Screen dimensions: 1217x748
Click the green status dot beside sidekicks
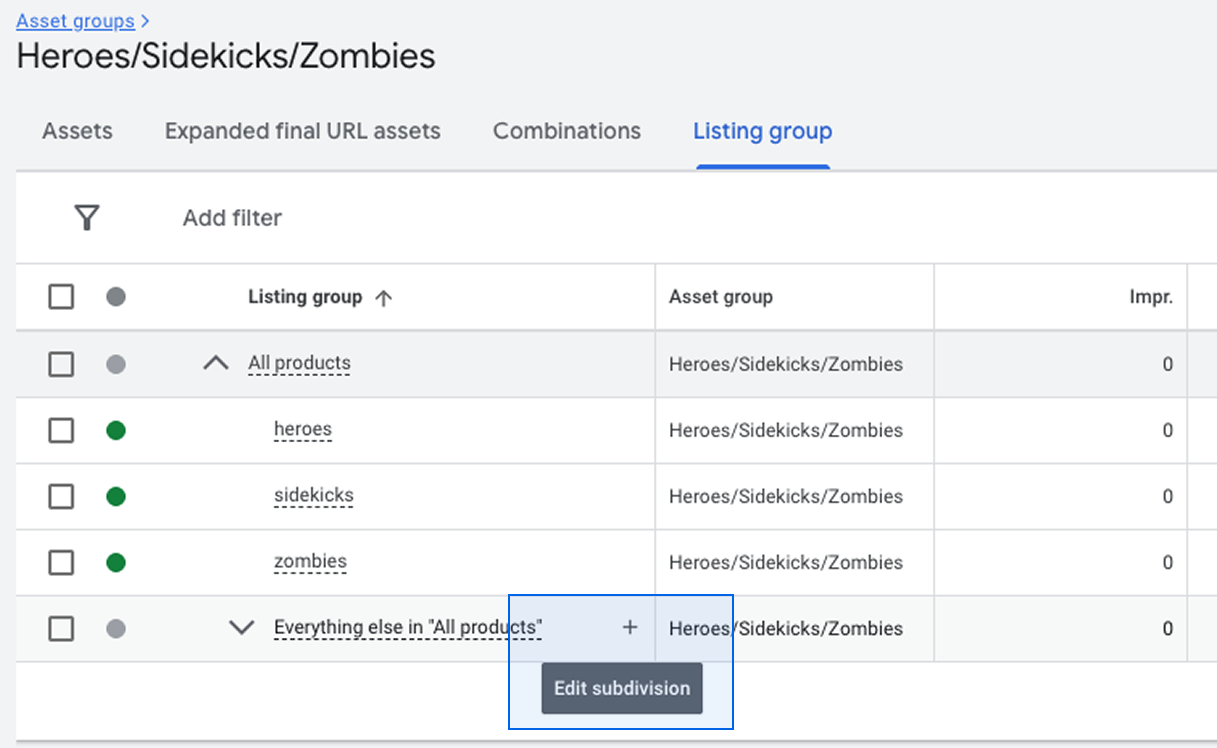point(116,496)
